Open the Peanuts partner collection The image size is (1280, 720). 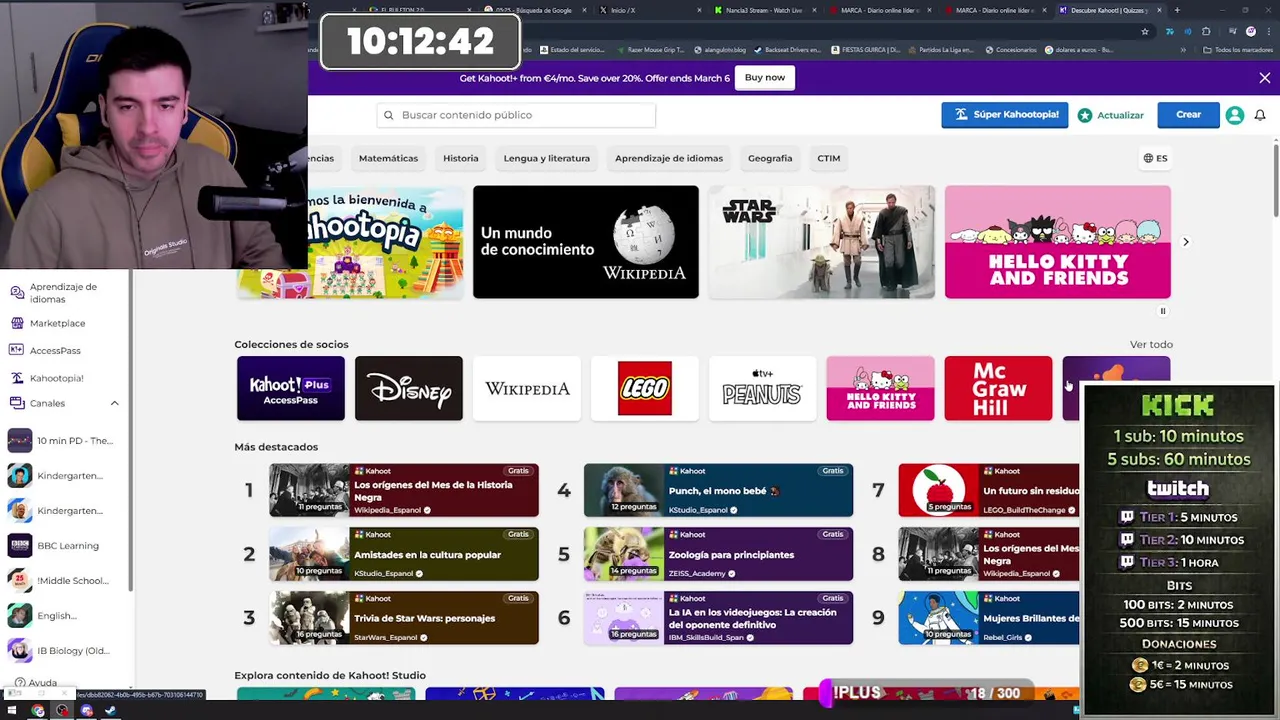point(763,388)
